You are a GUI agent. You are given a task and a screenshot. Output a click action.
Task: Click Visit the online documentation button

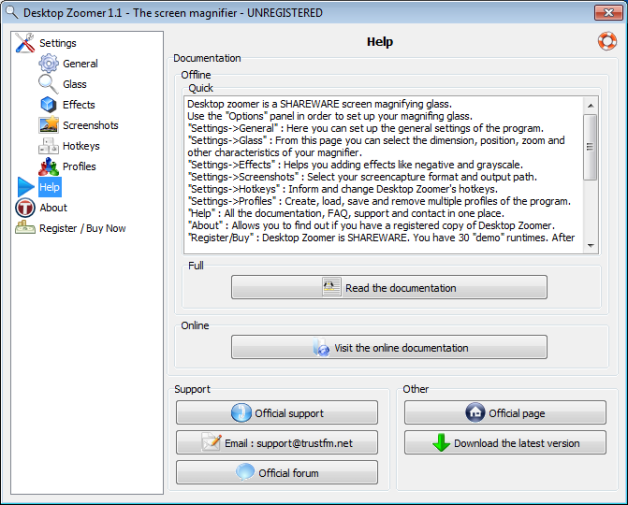[389, 347]
